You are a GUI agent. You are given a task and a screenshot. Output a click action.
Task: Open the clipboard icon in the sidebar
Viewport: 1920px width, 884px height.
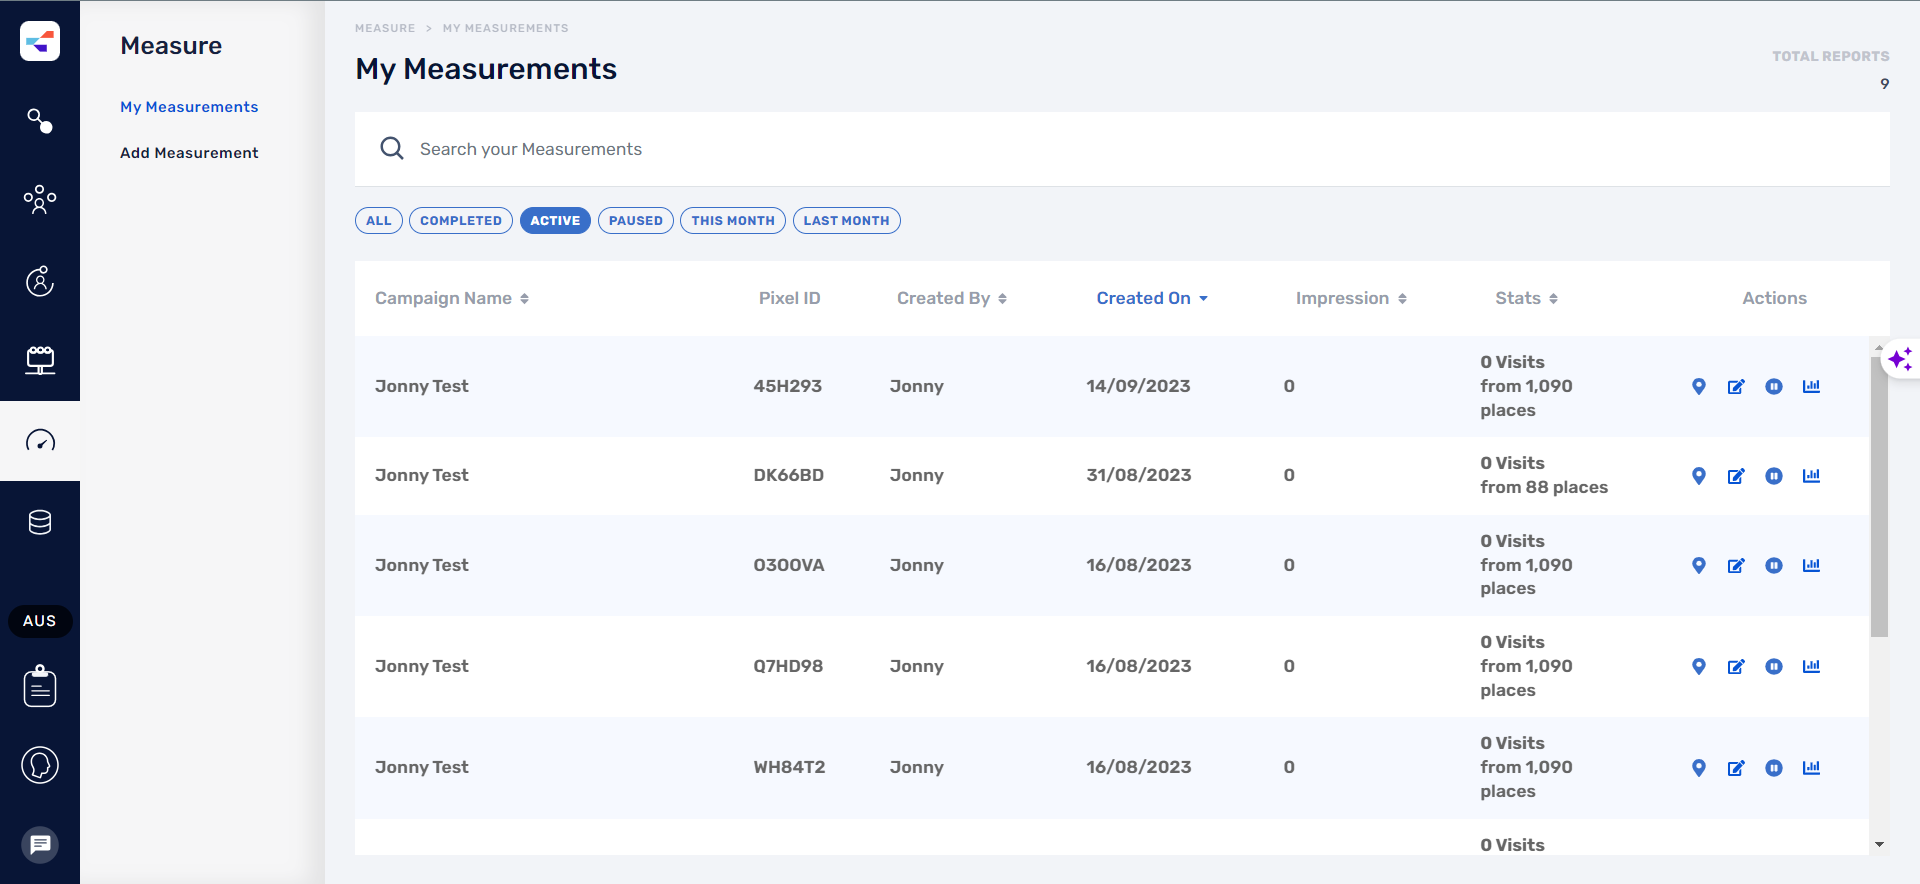(40, 686)
